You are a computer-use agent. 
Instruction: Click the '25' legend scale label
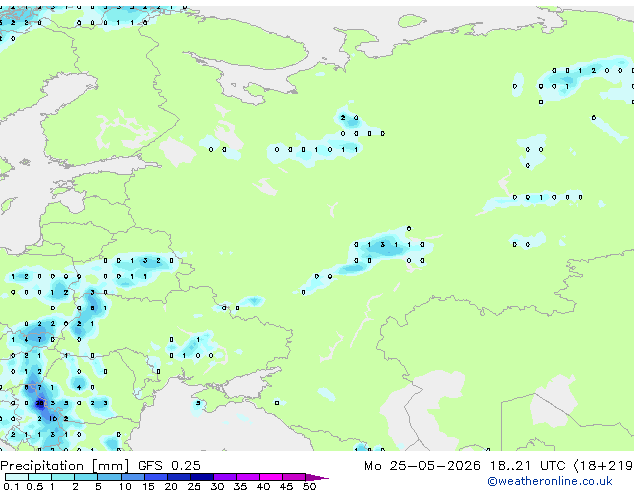[194, 486]
